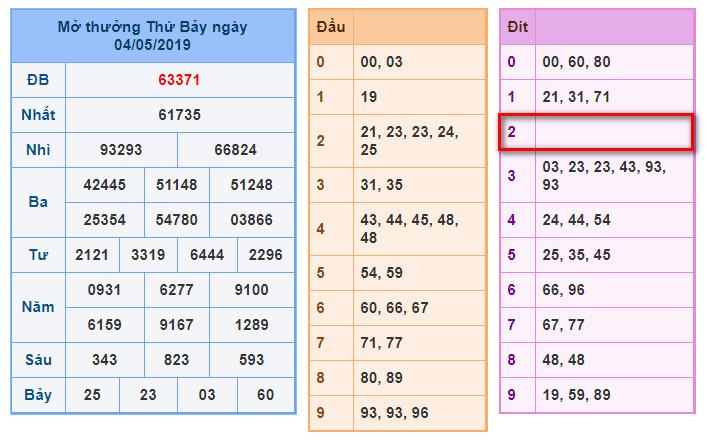The width and height of the screenshot is (707, 441).
Task: Select the sixth prize number 823
Action: click(178, 360)
